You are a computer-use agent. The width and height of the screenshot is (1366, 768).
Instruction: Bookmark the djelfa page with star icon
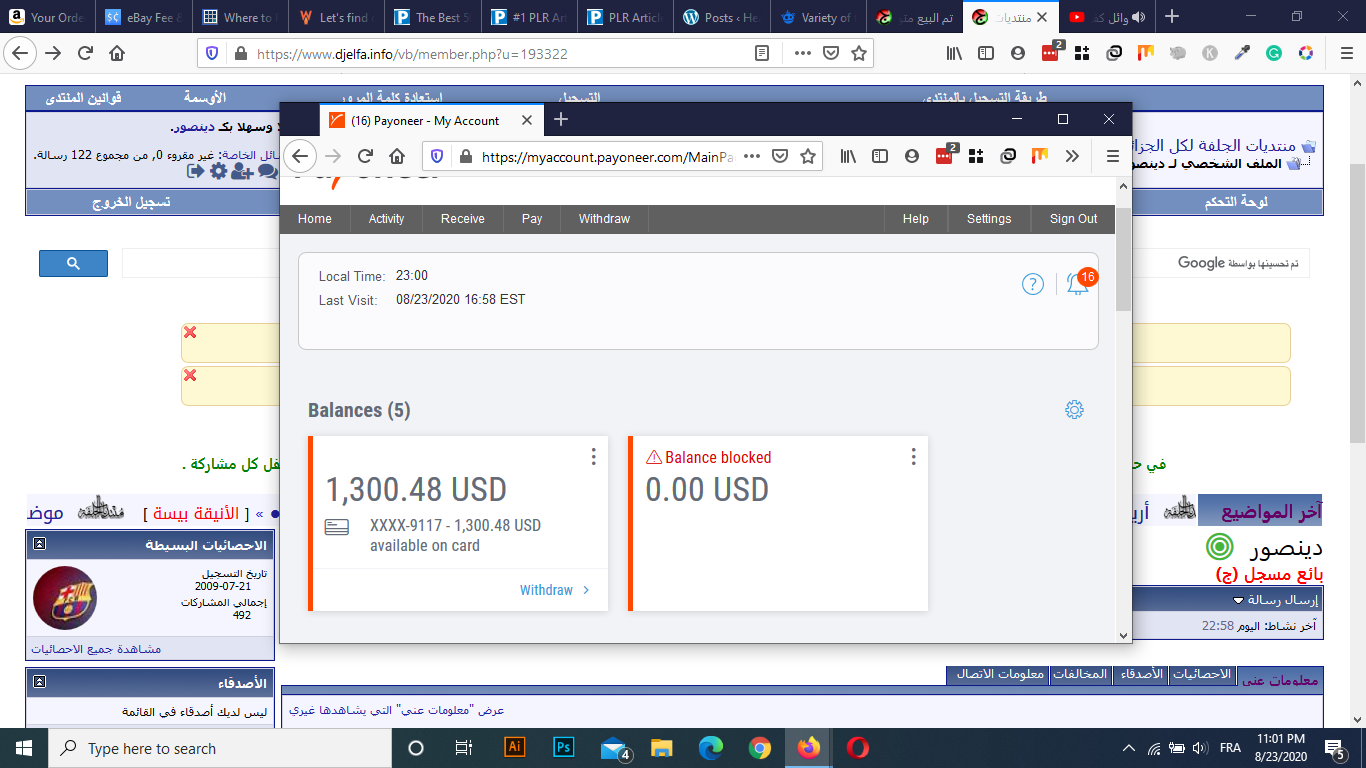[x=858, y=54]
